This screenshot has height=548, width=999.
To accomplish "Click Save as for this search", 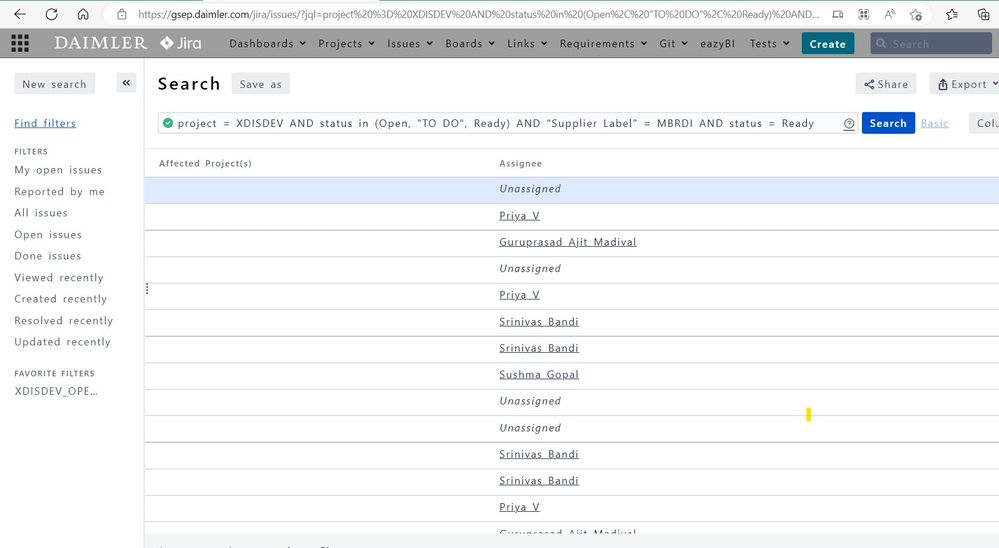I will click(x=261, y=83).
